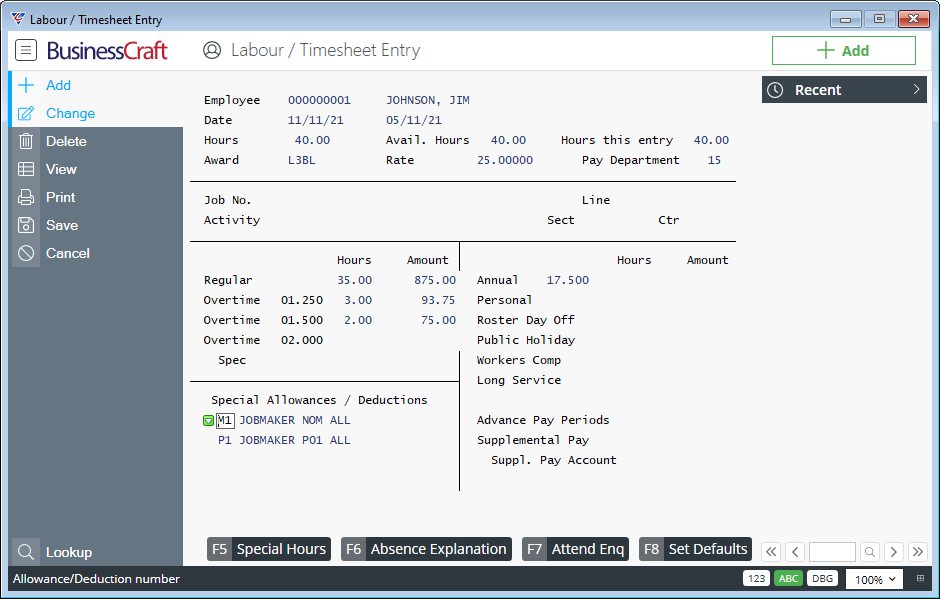Click Regular amount 875.00
The image size is (940, 599).
(435, 280)
